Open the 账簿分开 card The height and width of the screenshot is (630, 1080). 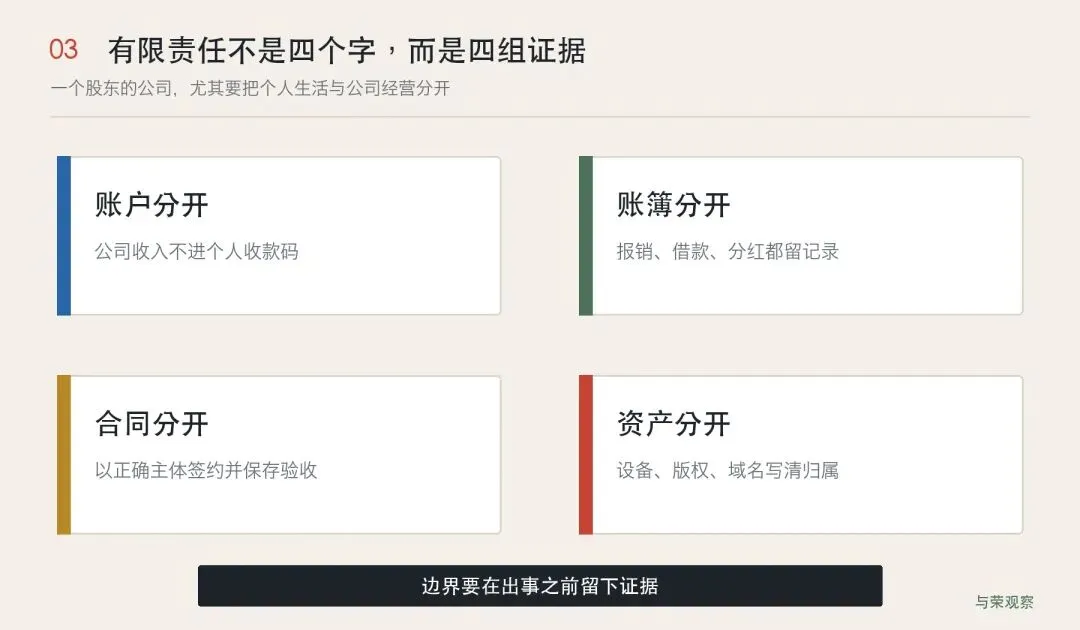[x=801, y=235]
